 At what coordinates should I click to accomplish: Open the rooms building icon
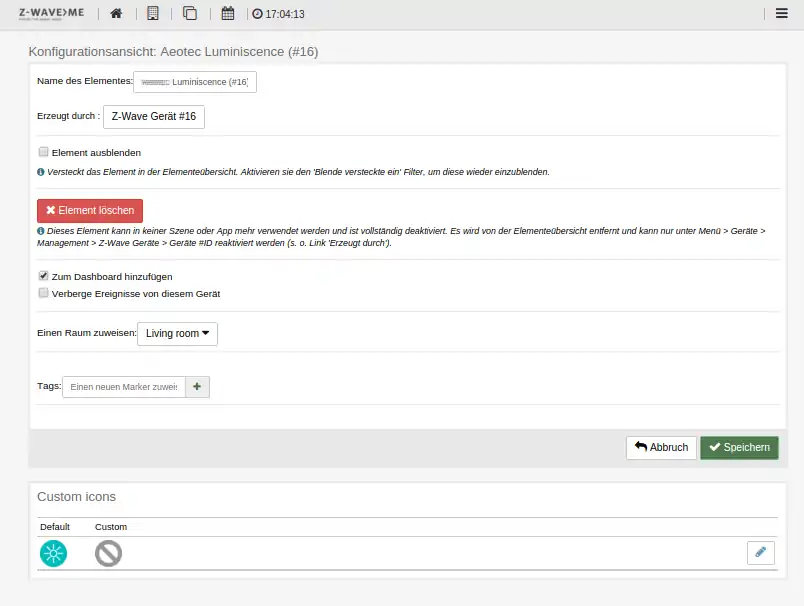(x=153, y=13)
